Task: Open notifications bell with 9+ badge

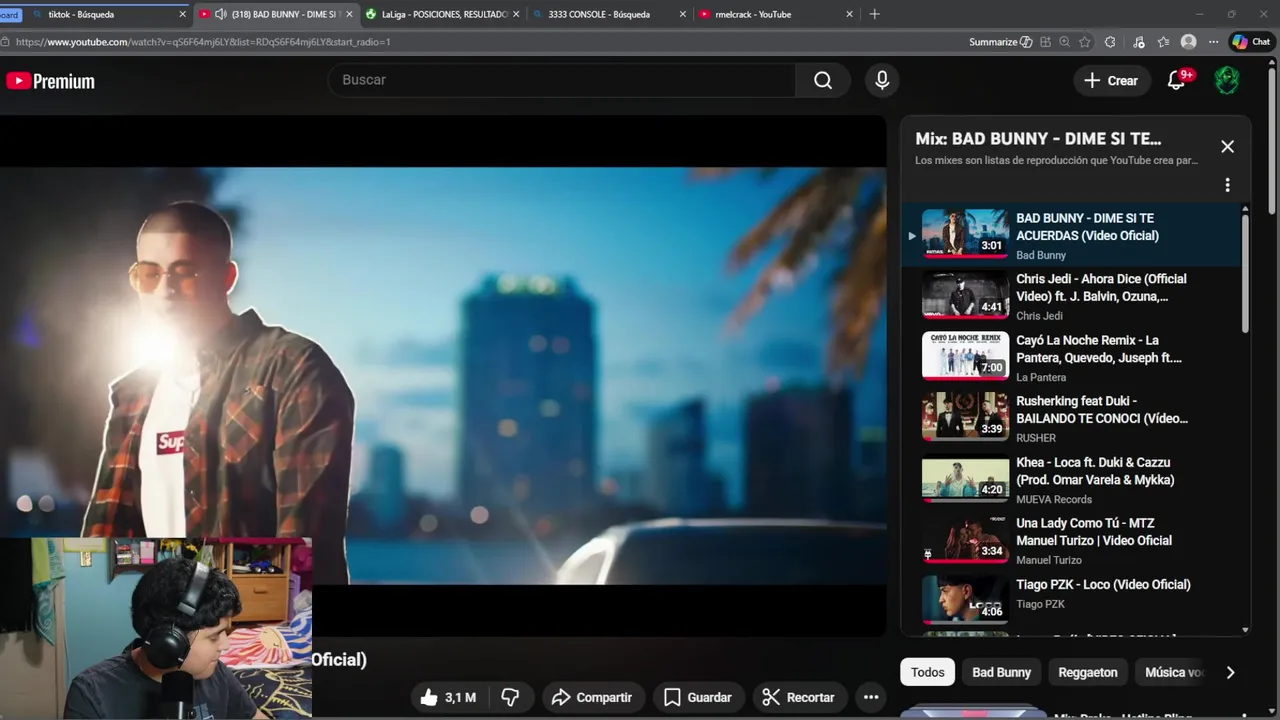Action: (1177, 80)
